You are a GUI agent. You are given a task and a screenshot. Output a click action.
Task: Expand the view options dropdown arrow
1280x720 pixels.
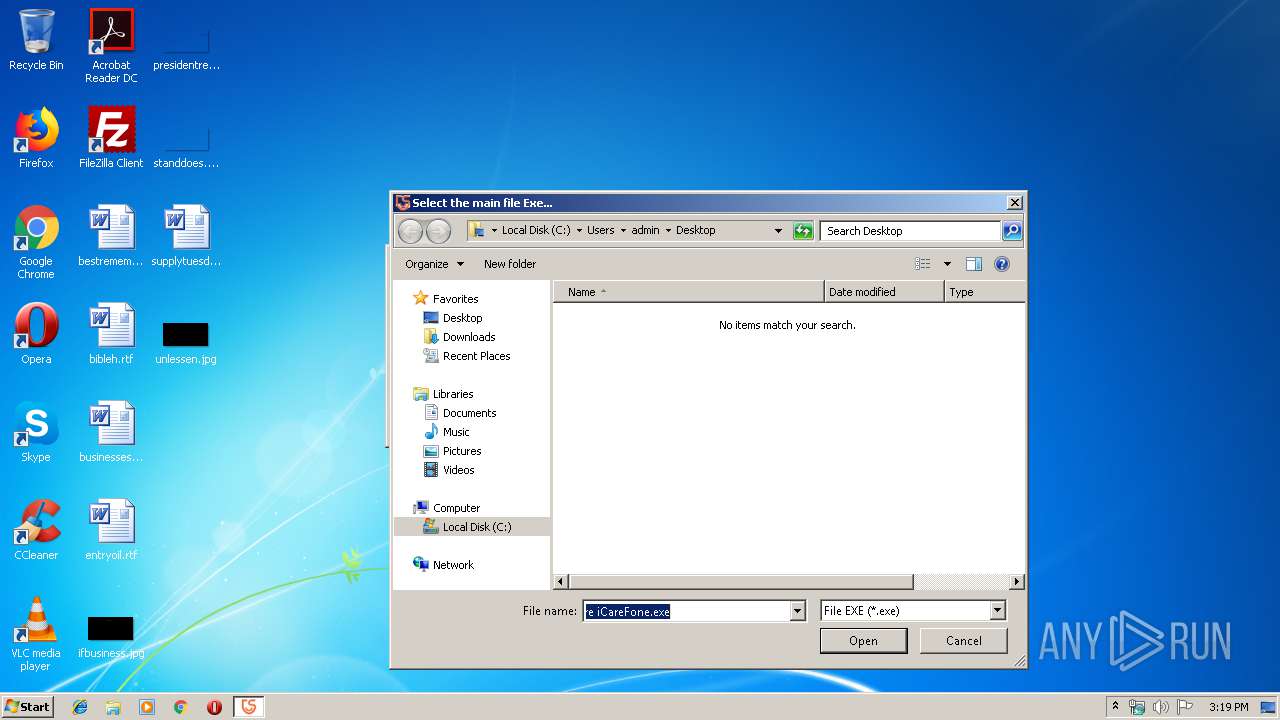point(947,264)
